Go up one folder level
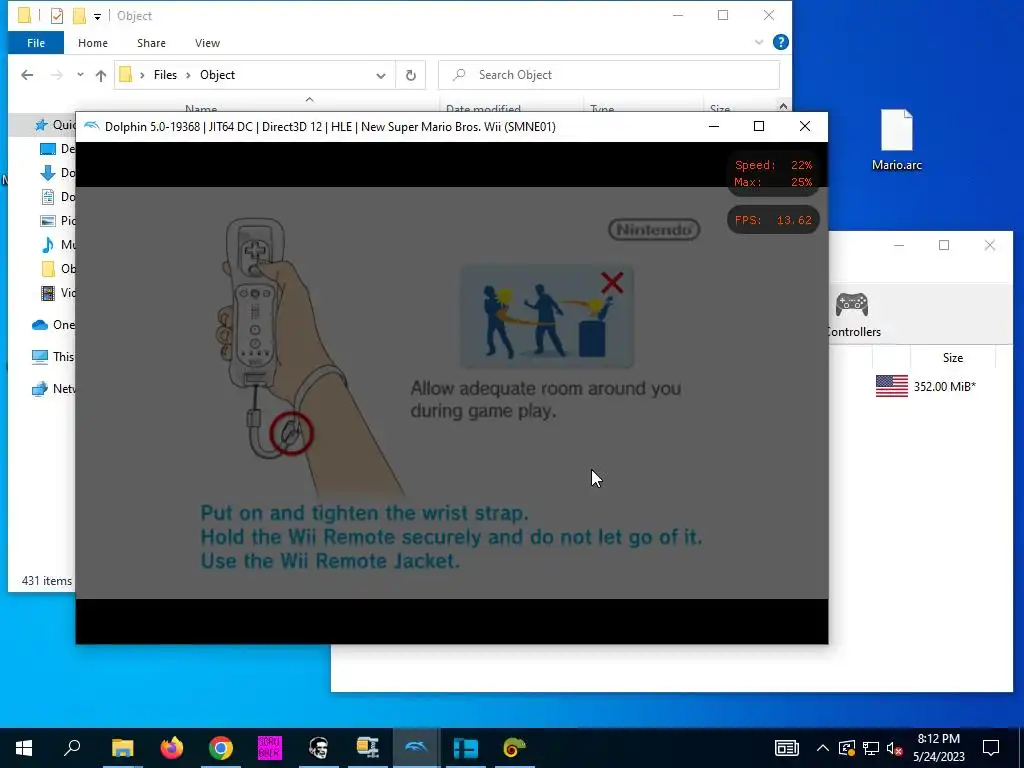This screenshot has height=768, width=1024. tap(101, 75)
